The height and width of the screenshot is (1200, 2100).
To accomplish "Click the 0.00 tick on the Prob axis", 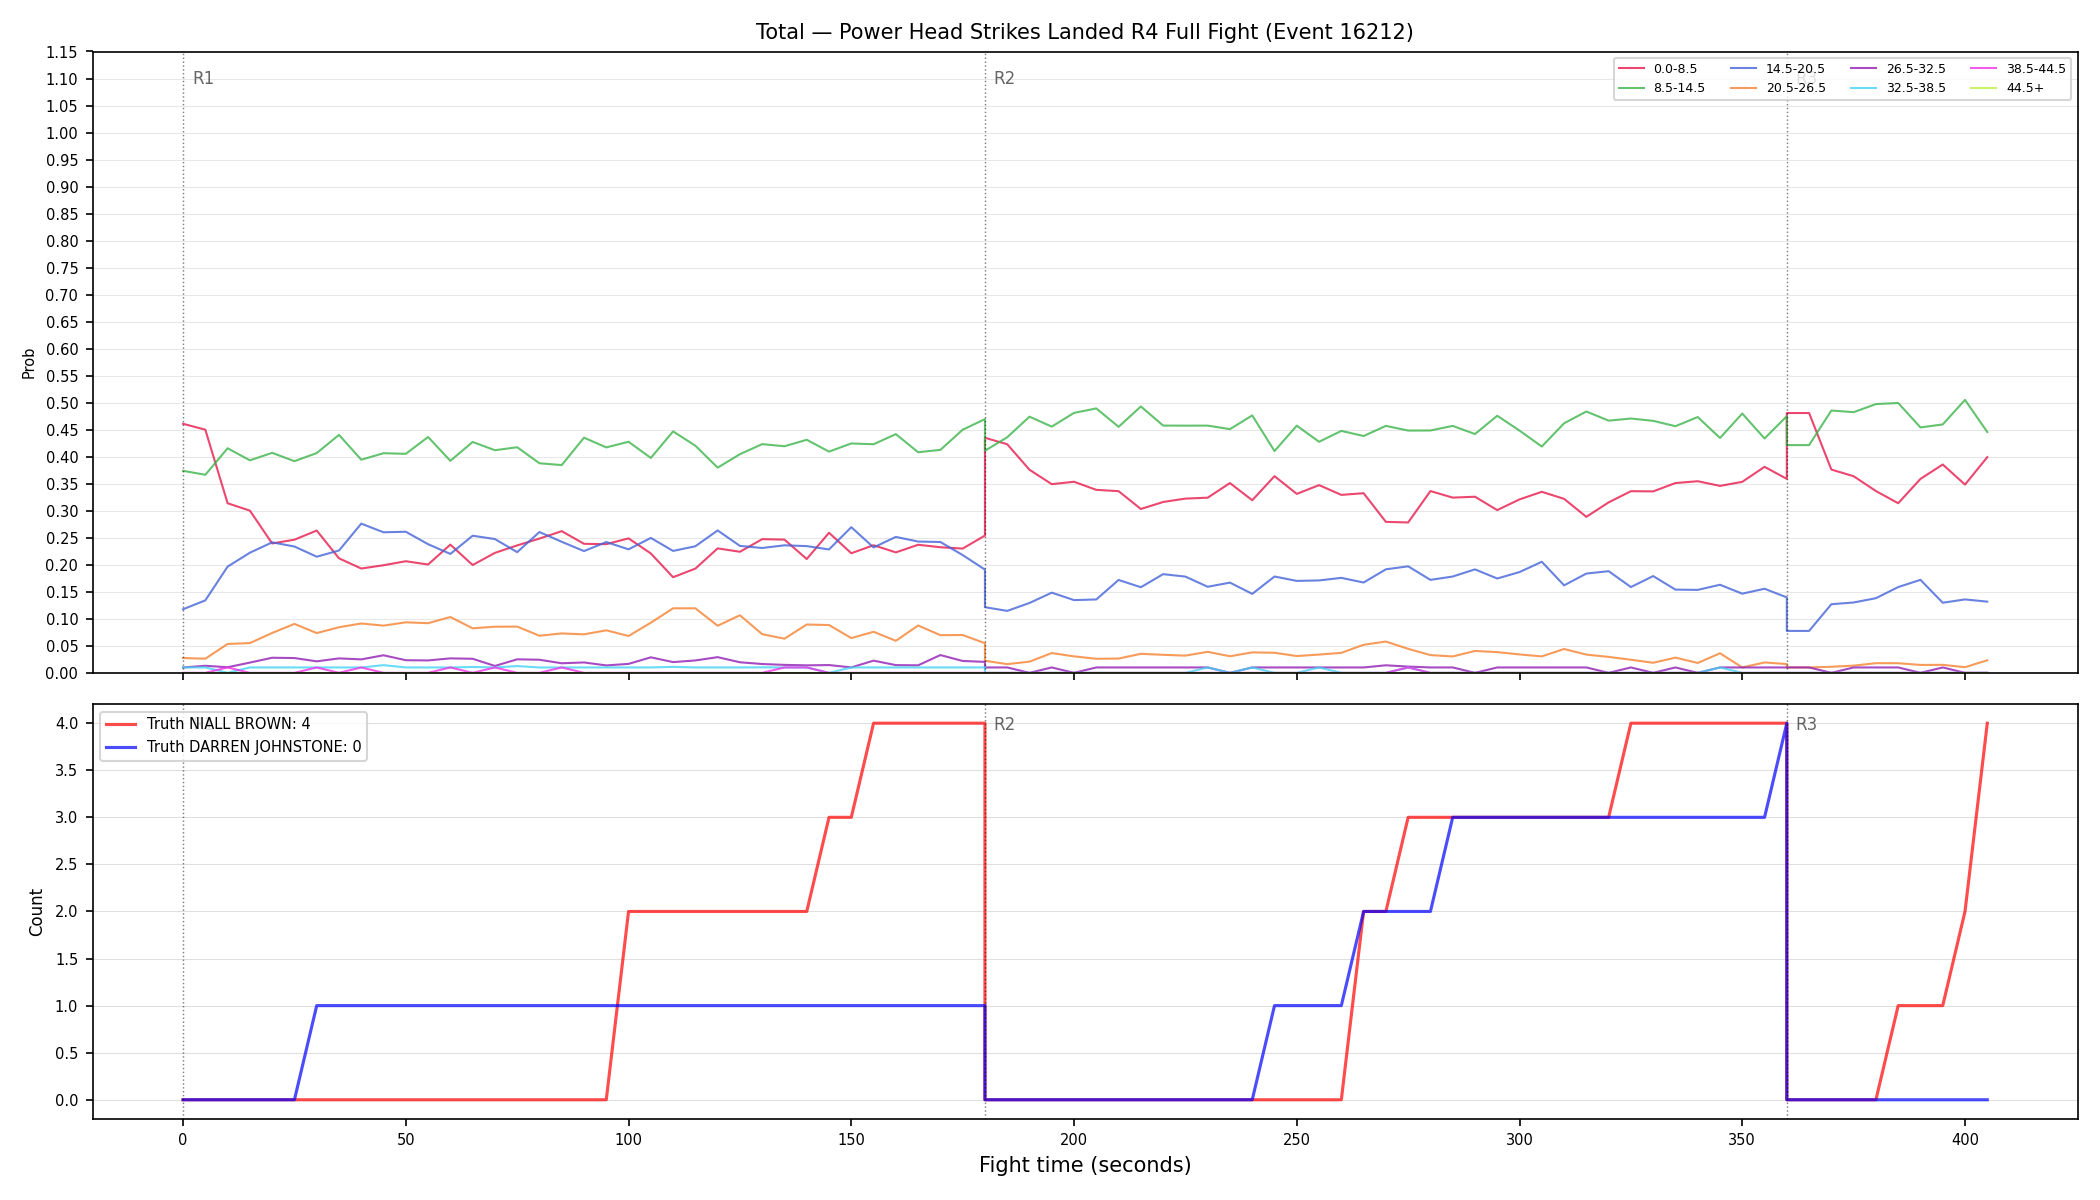I will (x=63, y=673).
